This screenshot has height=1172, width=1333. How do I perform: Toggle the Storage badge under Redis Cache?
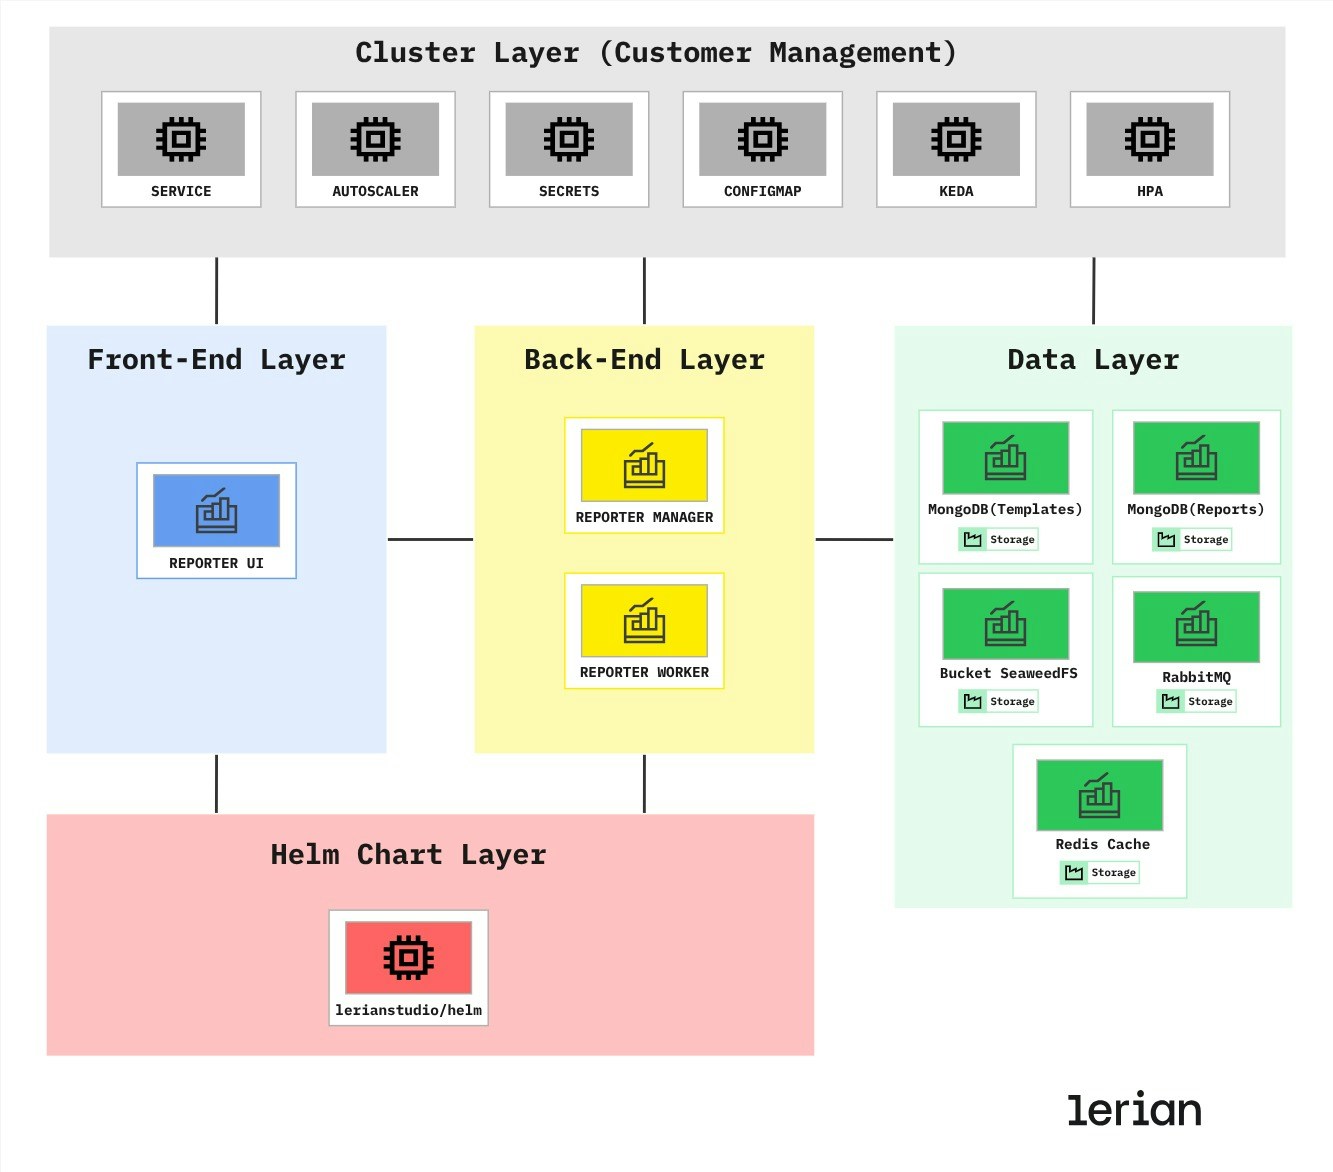point(1099,872)
